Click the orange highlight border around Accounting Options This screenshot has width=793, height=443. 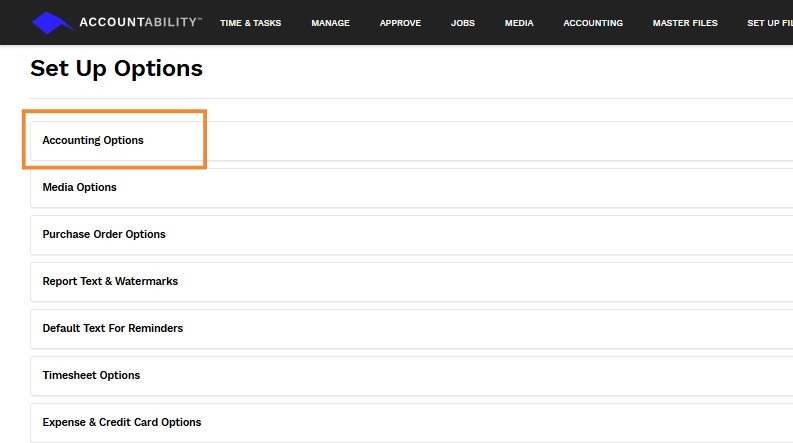(204, 140)
